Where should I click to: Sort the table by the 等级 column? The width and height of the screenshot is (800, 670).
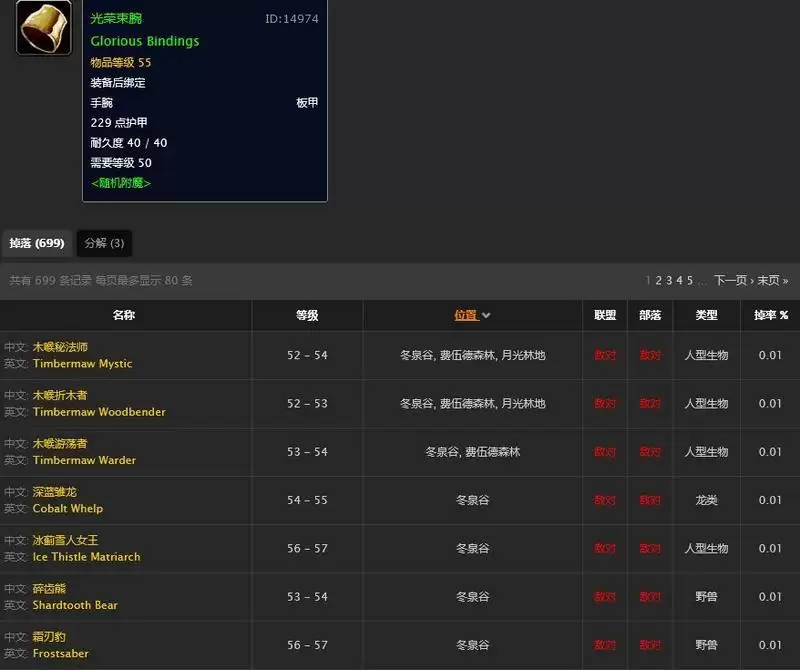(306, 314)
